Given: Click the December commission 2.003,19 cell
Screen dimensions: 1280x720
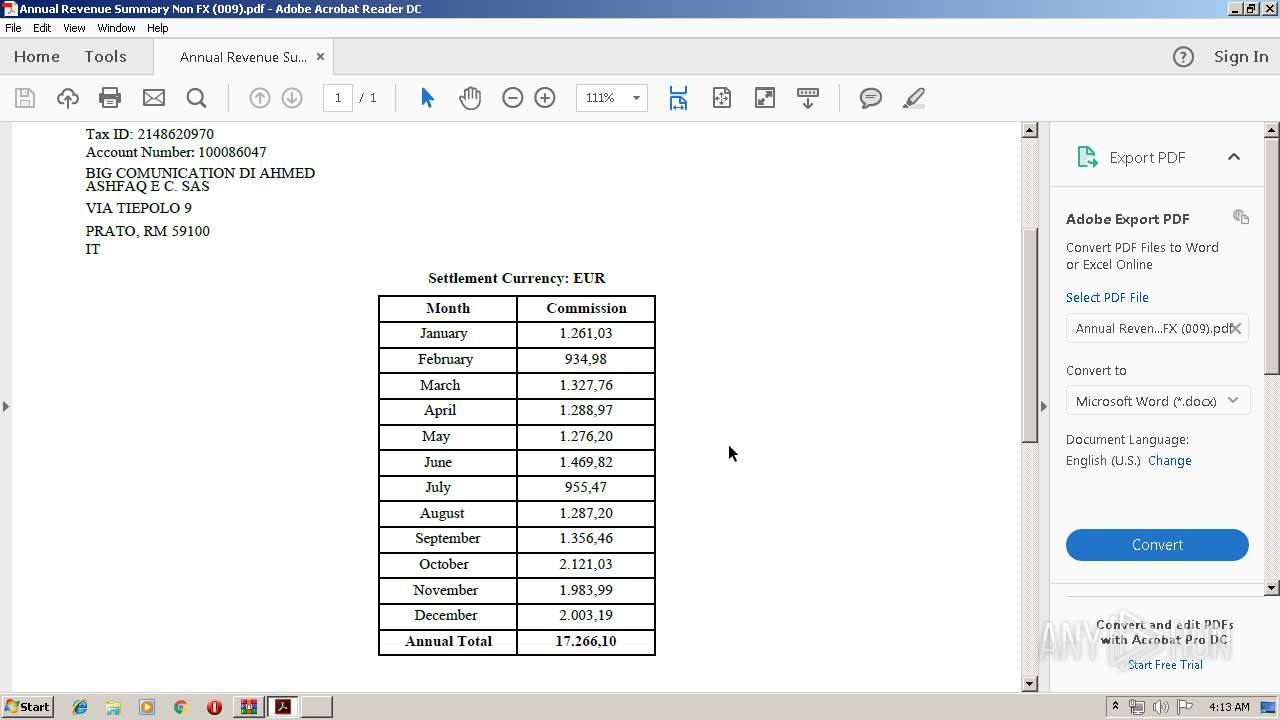Looking at the screenshot, I should 586,616.
